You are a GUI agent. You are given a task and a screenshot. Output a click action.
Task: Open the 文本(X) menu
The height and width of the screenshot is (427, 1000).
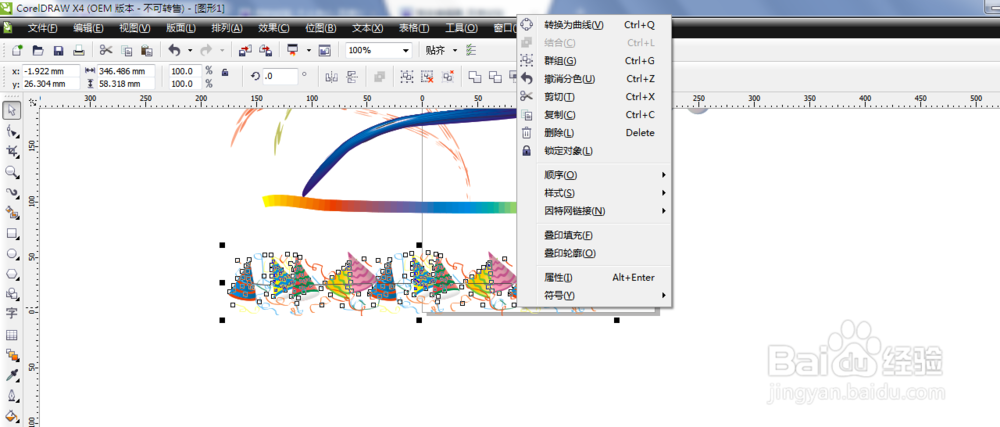click(x=368, y=28)
